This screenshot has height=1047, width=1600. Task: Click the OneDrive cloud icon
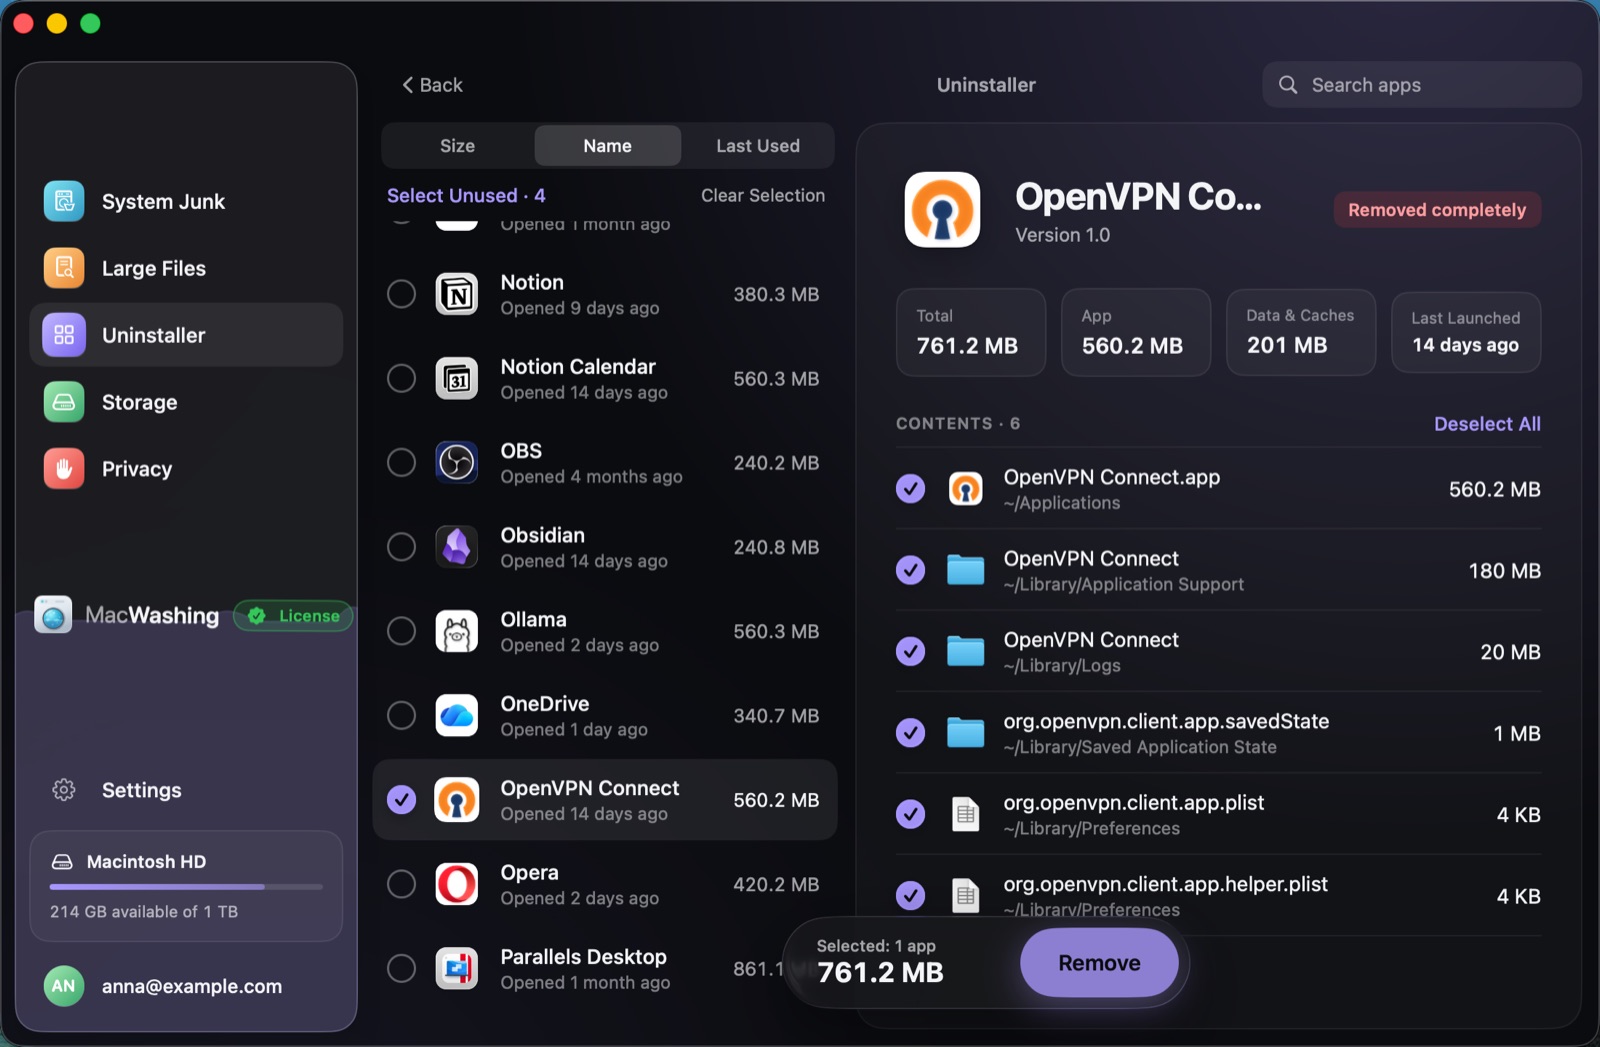click(x=457, y=716)
